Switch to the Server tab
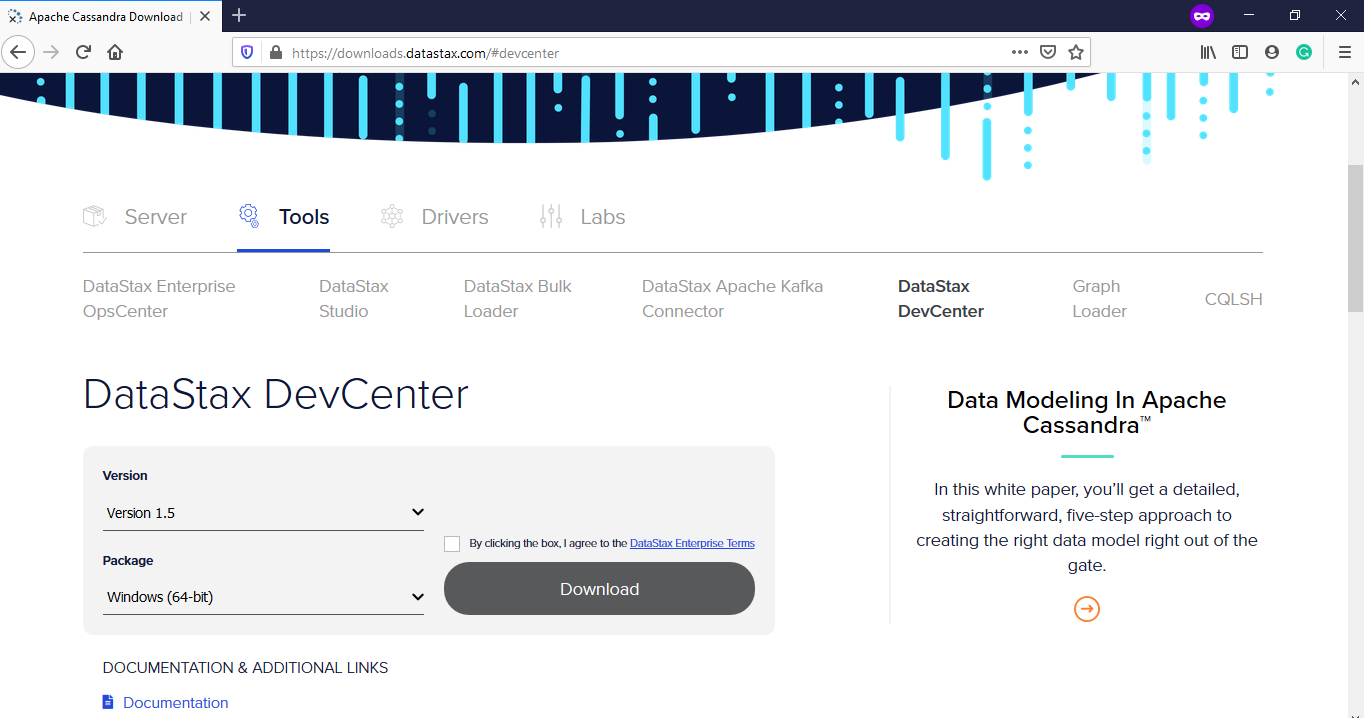1364x718 pixels. pos(135,217)
